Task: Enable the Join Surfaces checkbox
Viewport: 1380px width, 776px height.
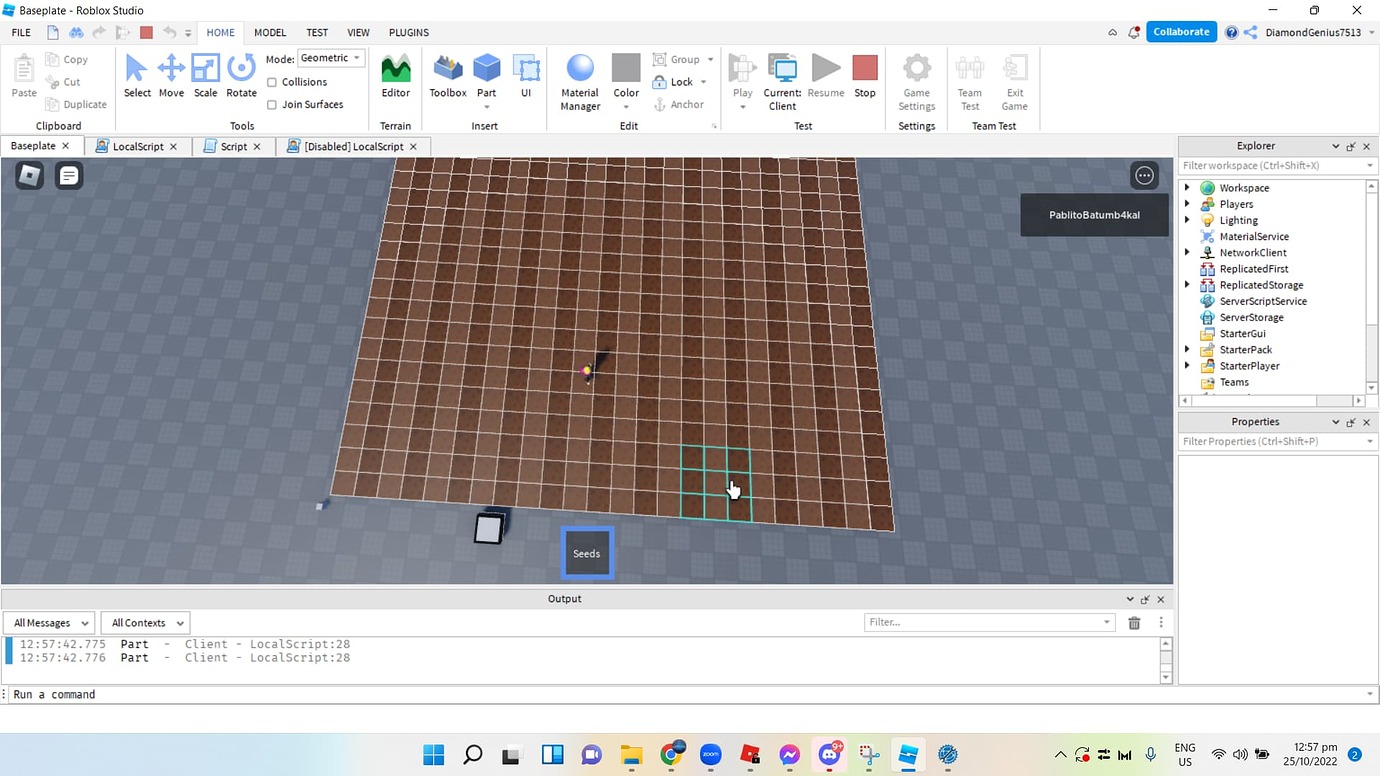Action: (x=272, y=104)
